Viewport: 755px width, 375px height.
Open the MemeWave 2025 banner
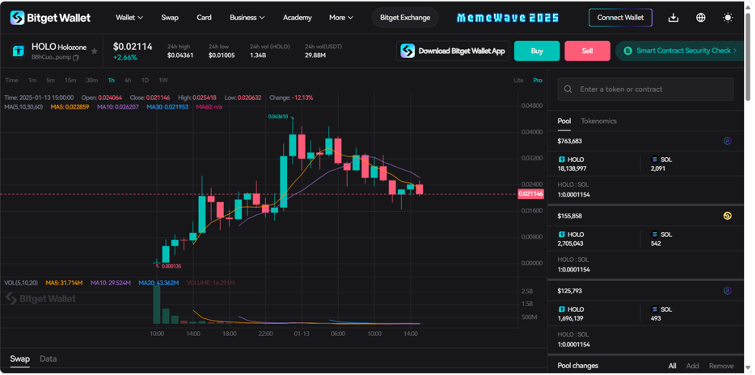tap(508, 18)
